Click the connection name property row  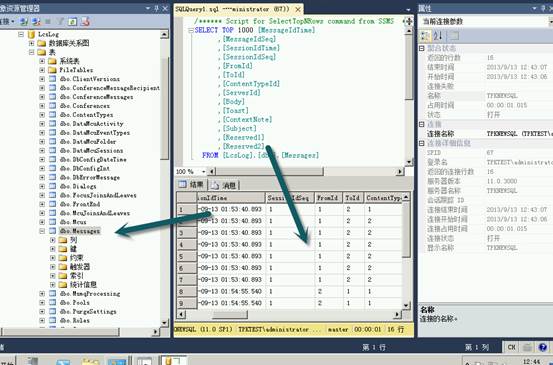tap(486, 134)
